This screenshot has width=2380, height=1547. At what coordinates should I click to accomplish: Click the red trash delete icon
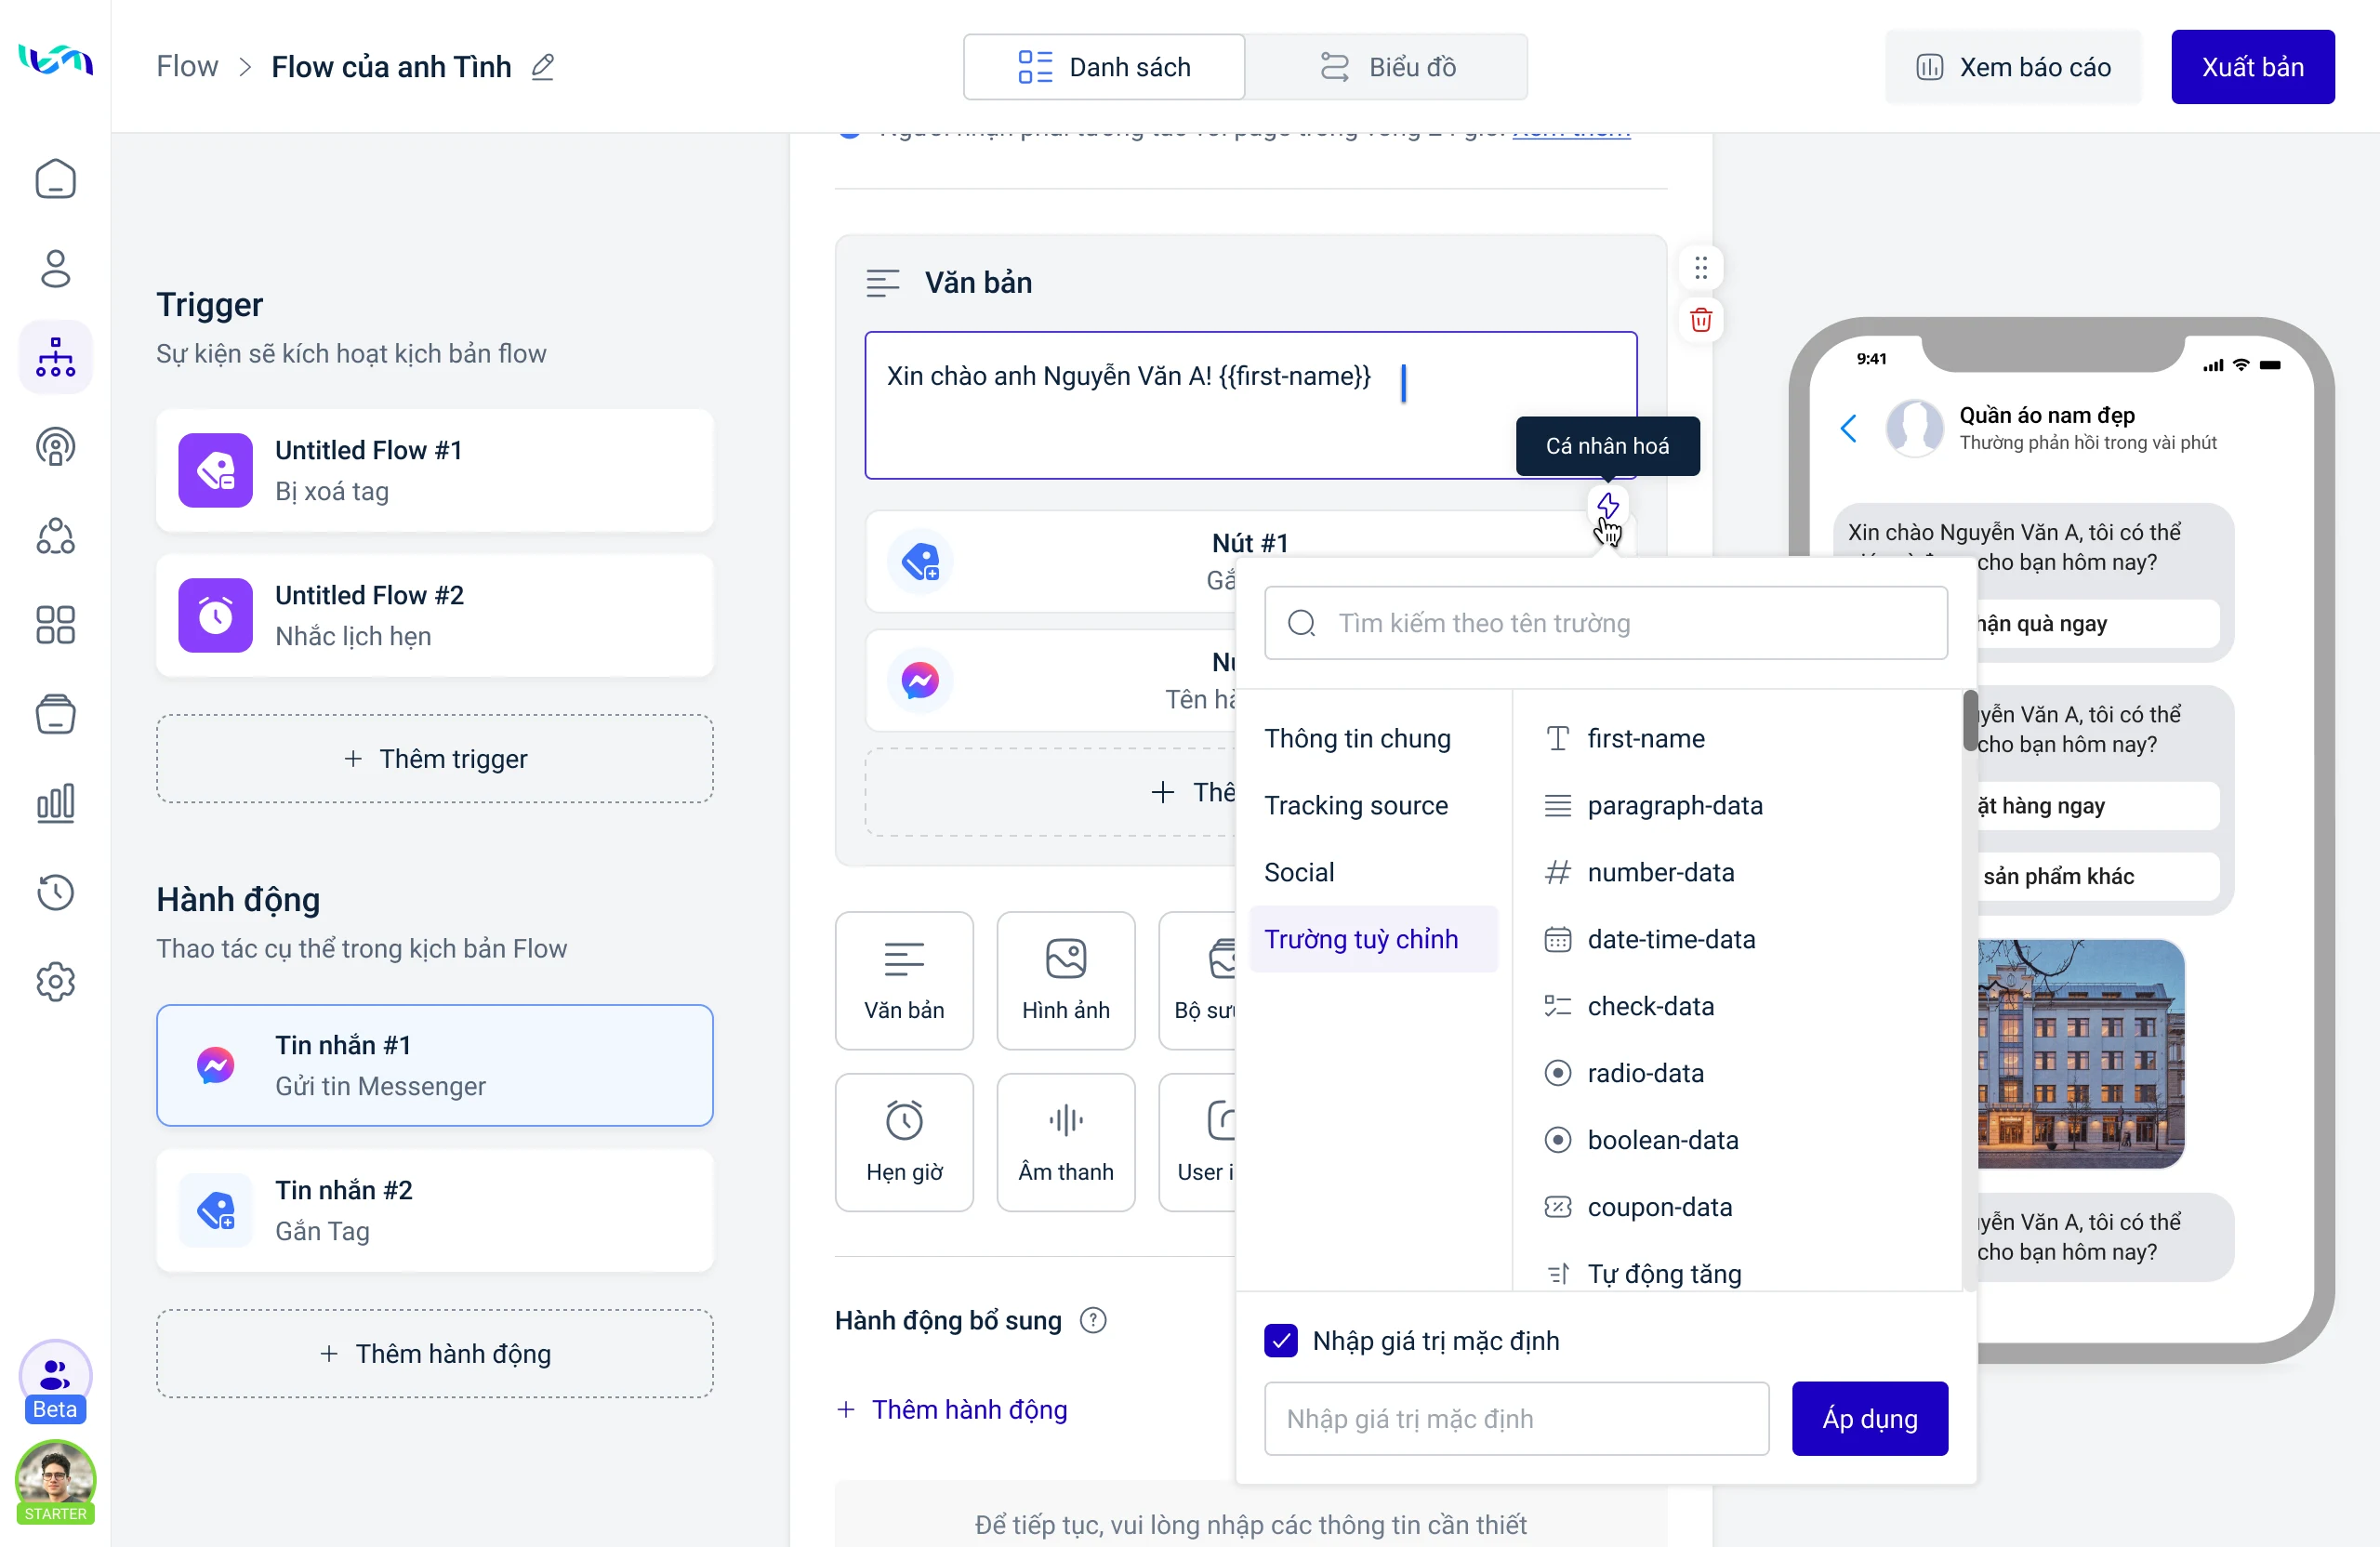(1700, 320)
